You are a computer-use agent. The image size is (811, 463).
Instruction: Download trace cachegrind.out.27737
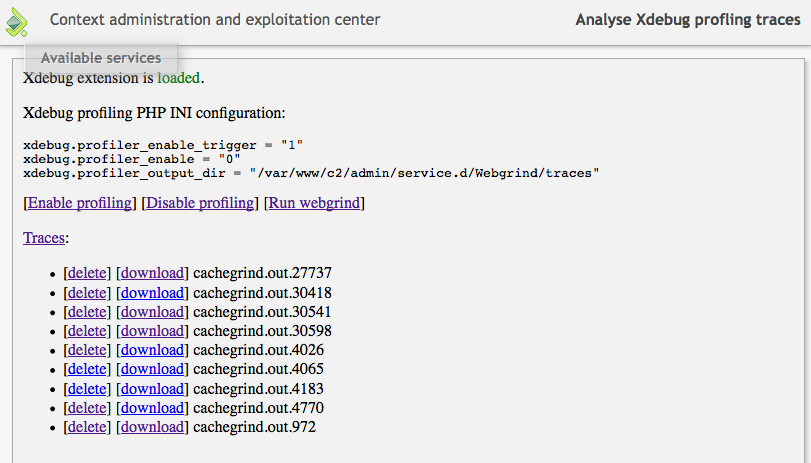152,273
